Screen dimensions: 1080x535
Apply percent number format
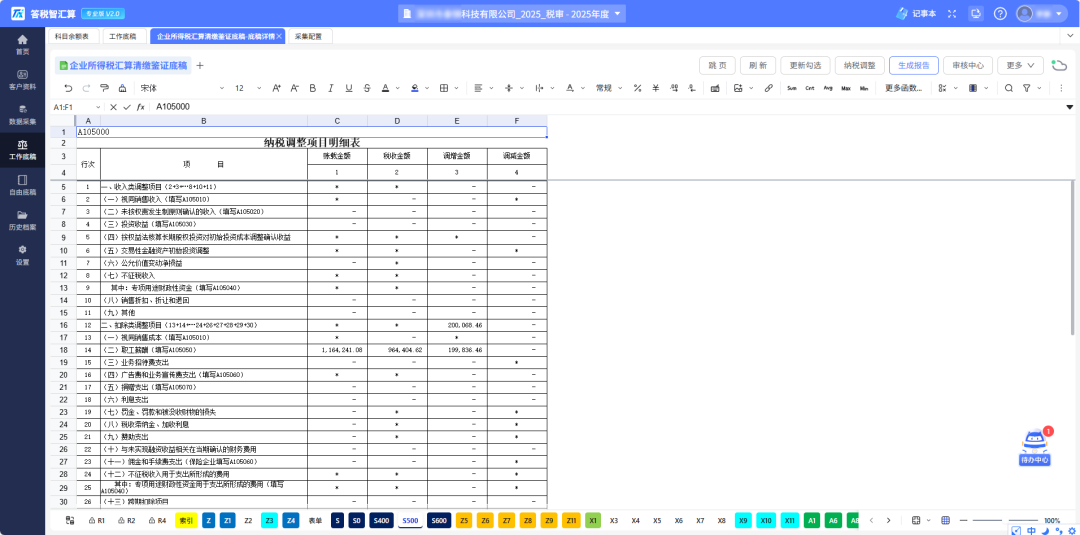(637, 88)
